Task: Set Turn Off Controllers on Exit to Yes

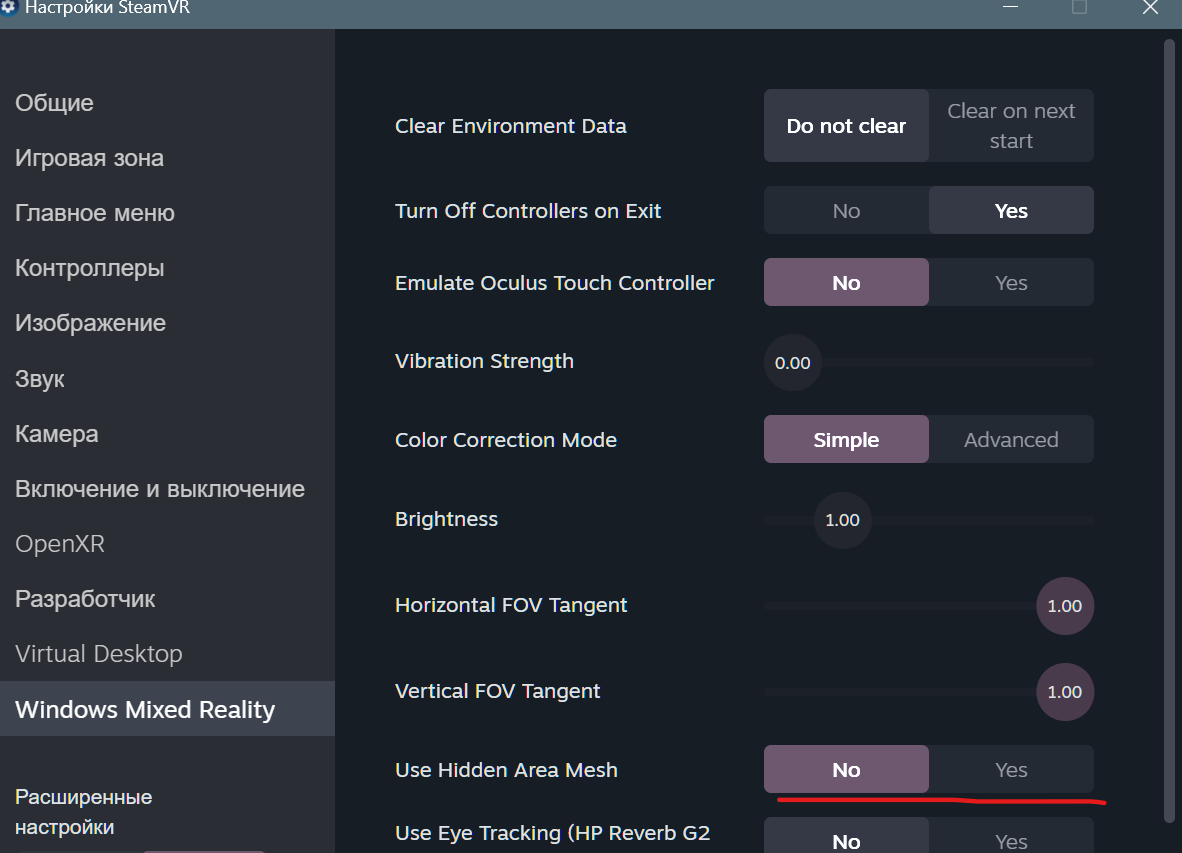Action: (1011, 210)
